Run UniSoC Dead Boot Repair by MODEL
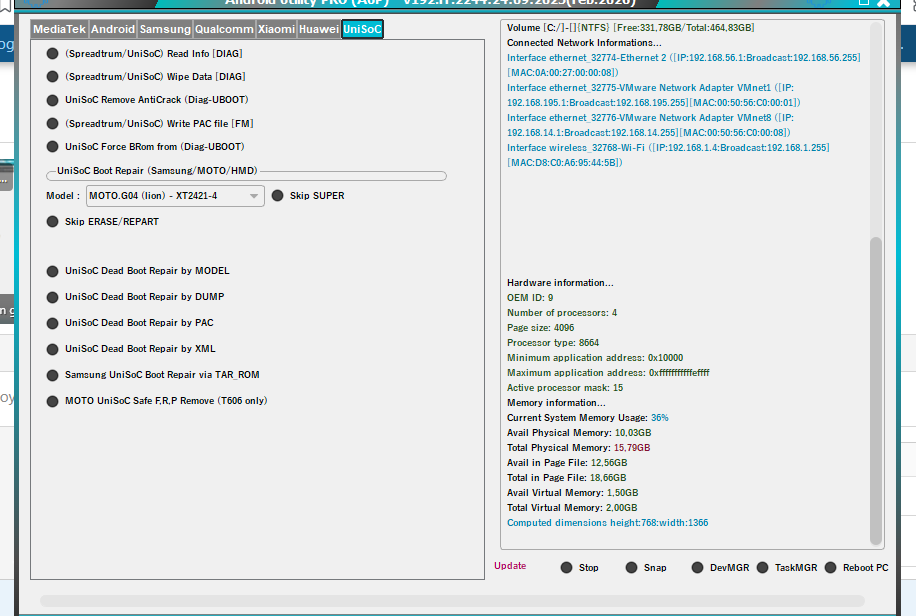 click(138, 271)
